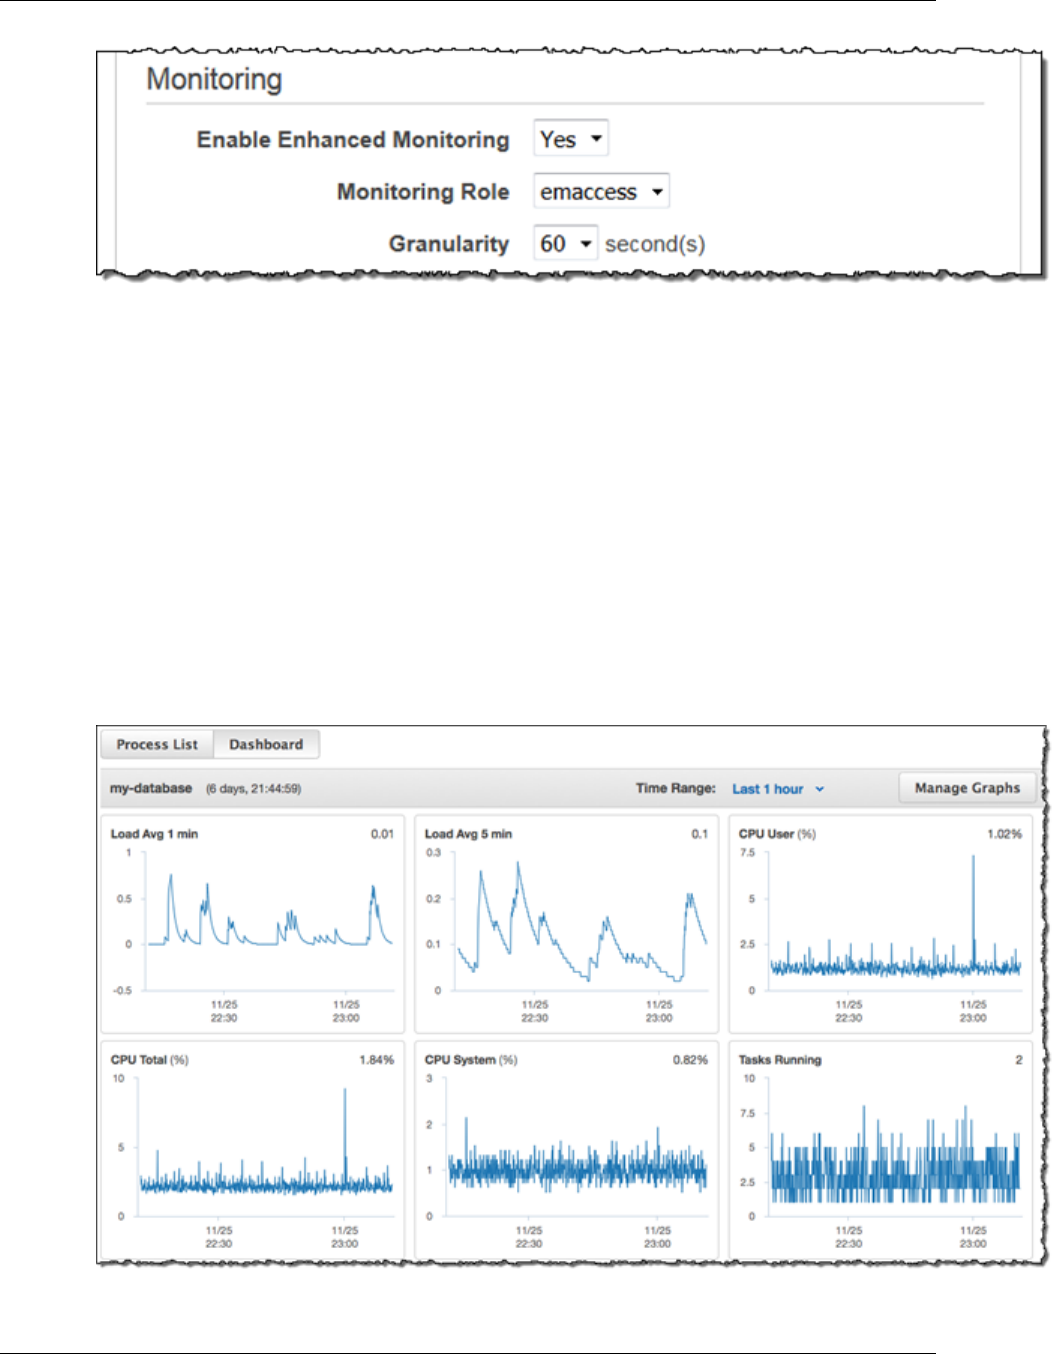The height and width of the screenshot is (1354, 1056).
Task: Open the Granularity 60 seconds dropdown
Action: (565, 243)
